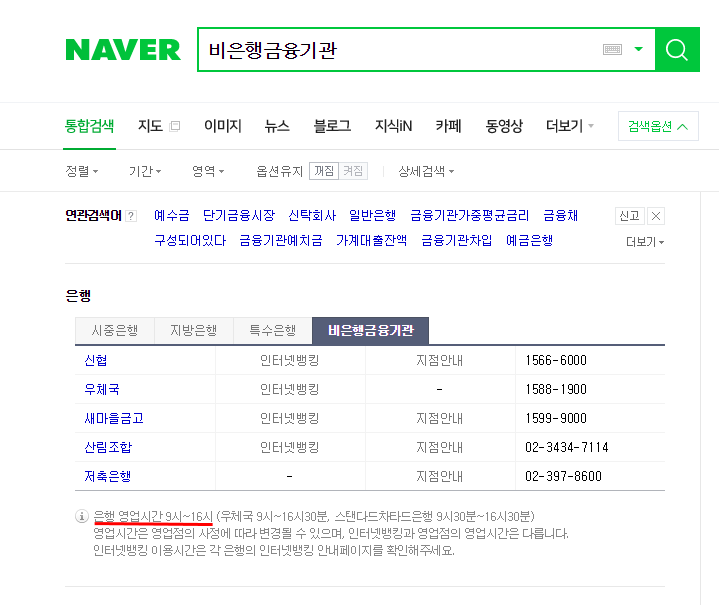This screenshot has height=605, width=719.
Task: Open the 산림조합 link
Action: 108,447
